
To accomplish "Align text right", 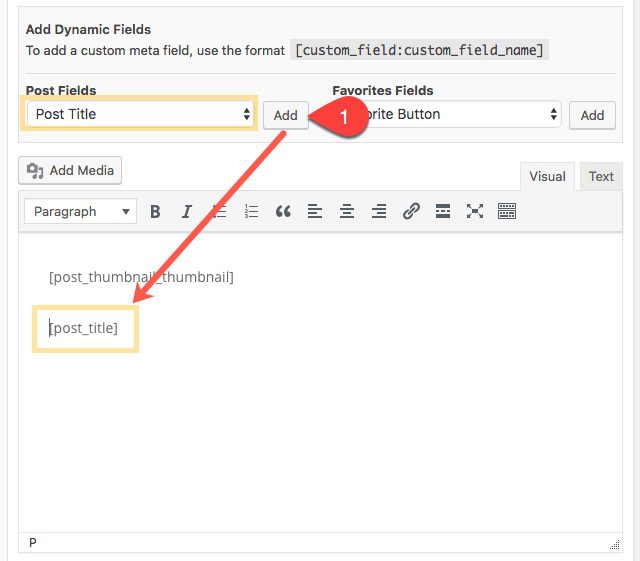I will pyautogui.click(x=379, y=212).
